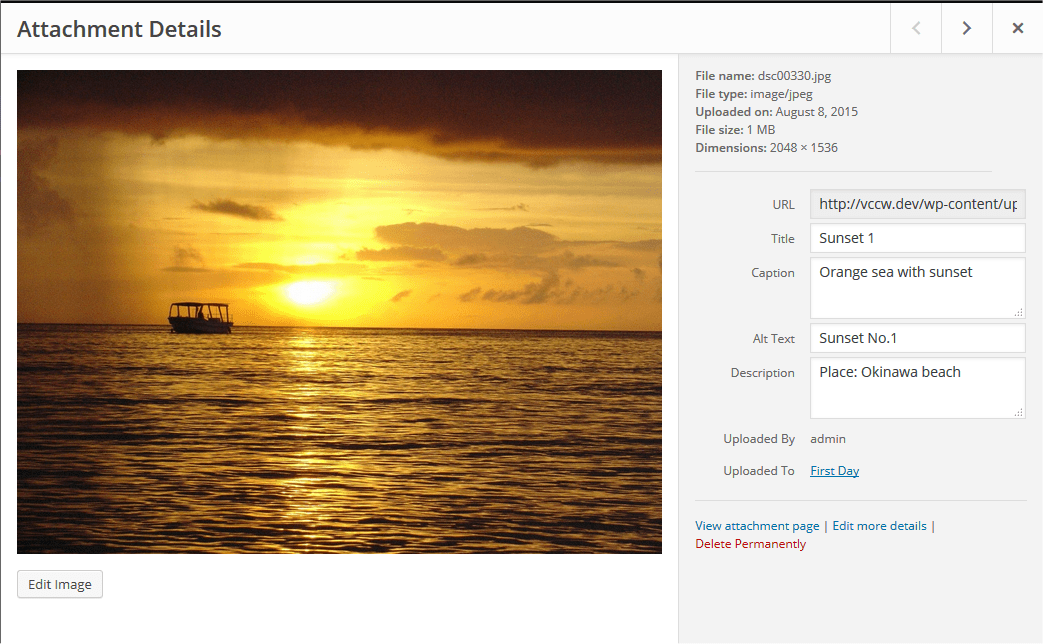Open the View attachment page link
Image resolution: width=1043 pixels, height=644 pixels.
(x=757, y=526)
